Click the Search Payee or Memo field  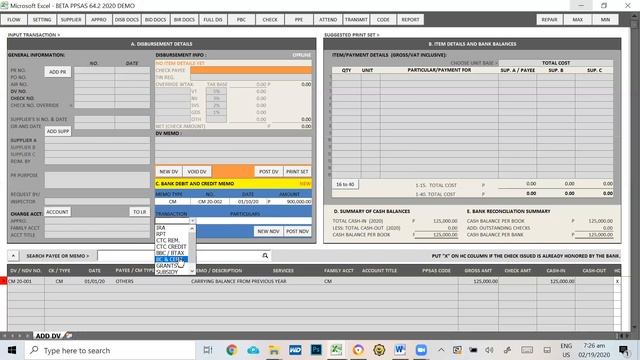pos(179,256)
